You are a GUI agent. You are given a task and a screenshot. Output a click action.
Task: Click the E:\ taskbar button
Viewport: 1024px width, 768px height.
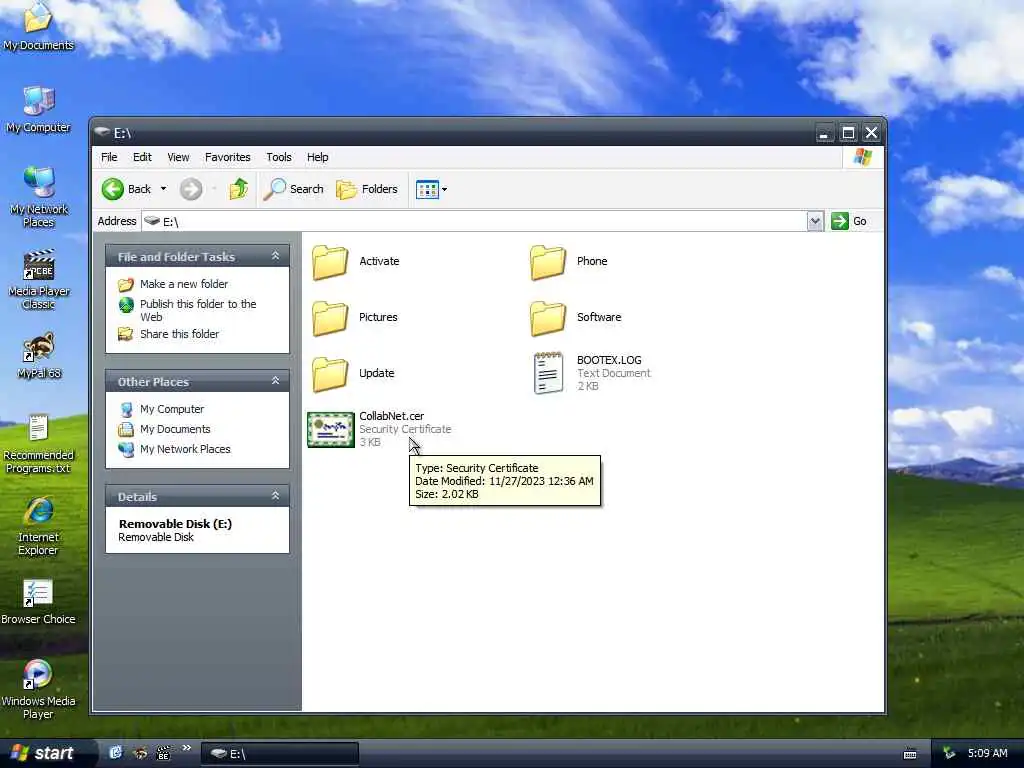280,754
